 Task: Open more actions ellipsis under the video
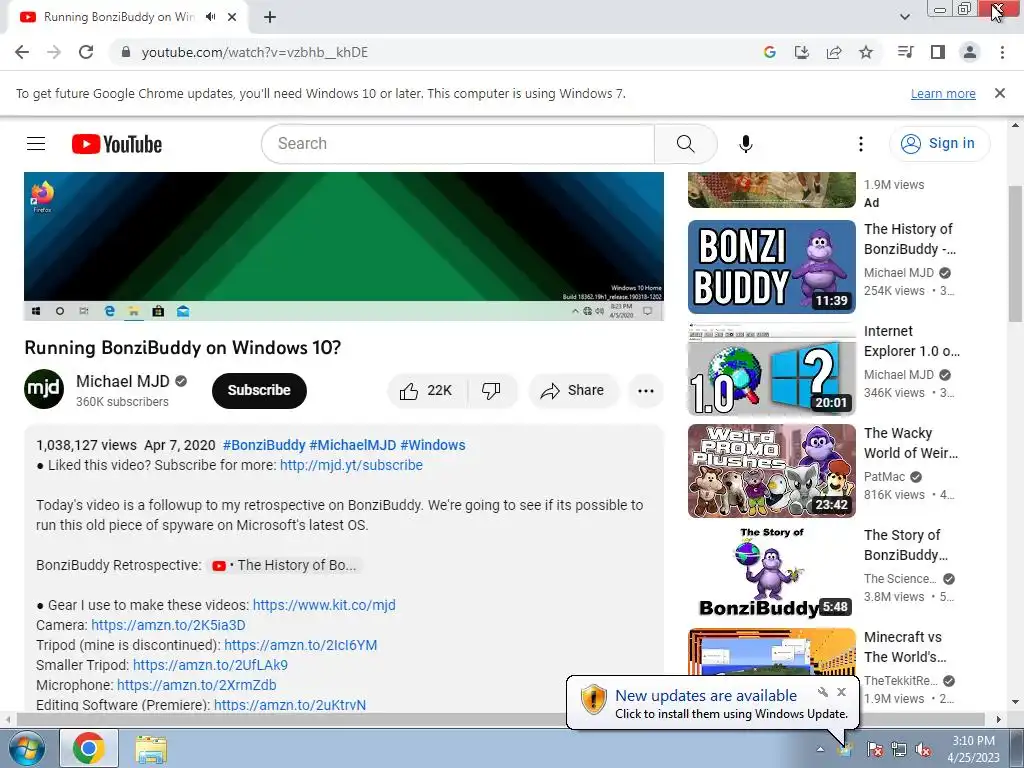tap(645, 391)
